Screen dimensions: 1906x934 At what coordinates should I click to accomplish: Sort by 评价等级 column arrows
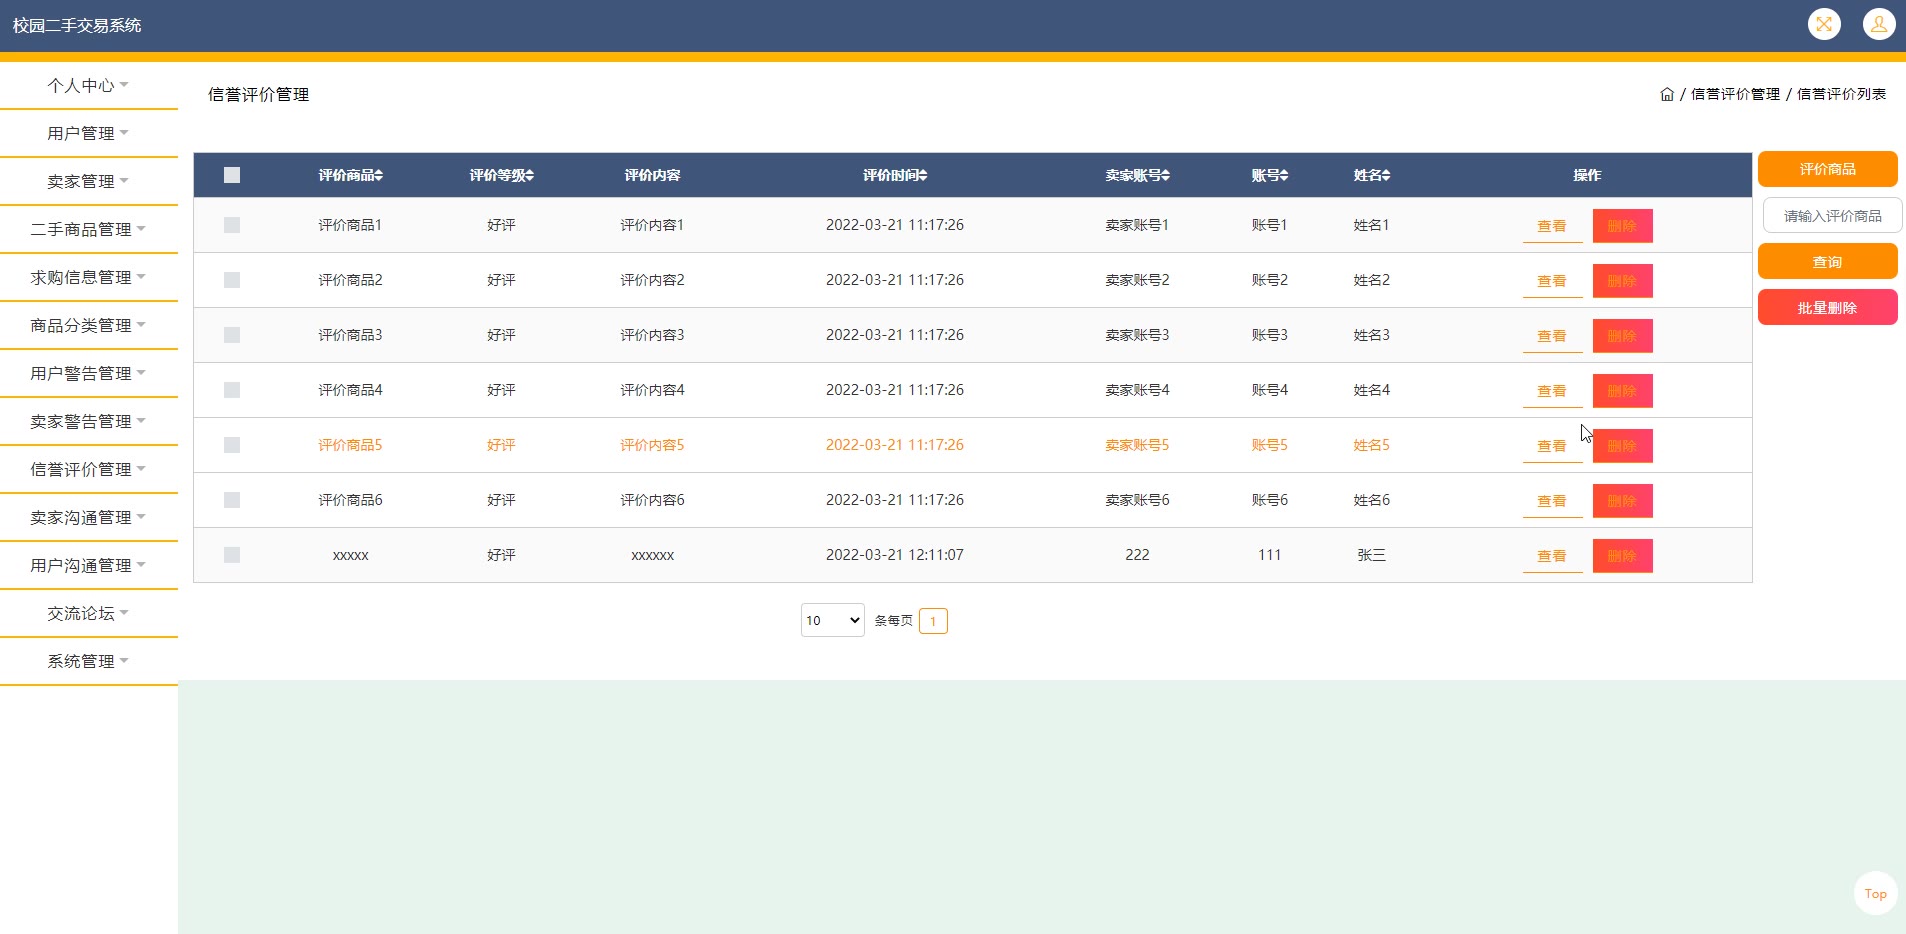(x=530, y=176)
